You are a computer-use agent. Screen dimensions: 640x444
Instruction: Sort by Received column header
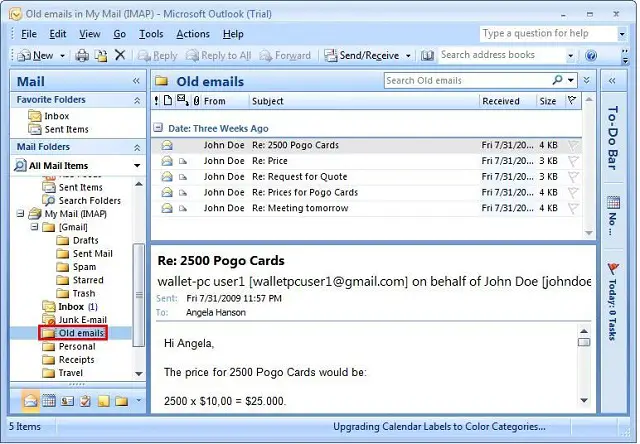click(507, 101)
